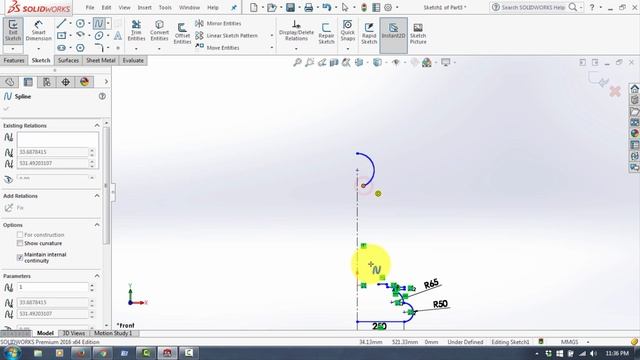Click the Spline help question icon
Viewport: 640px width, 360px height.
[102, 96]
